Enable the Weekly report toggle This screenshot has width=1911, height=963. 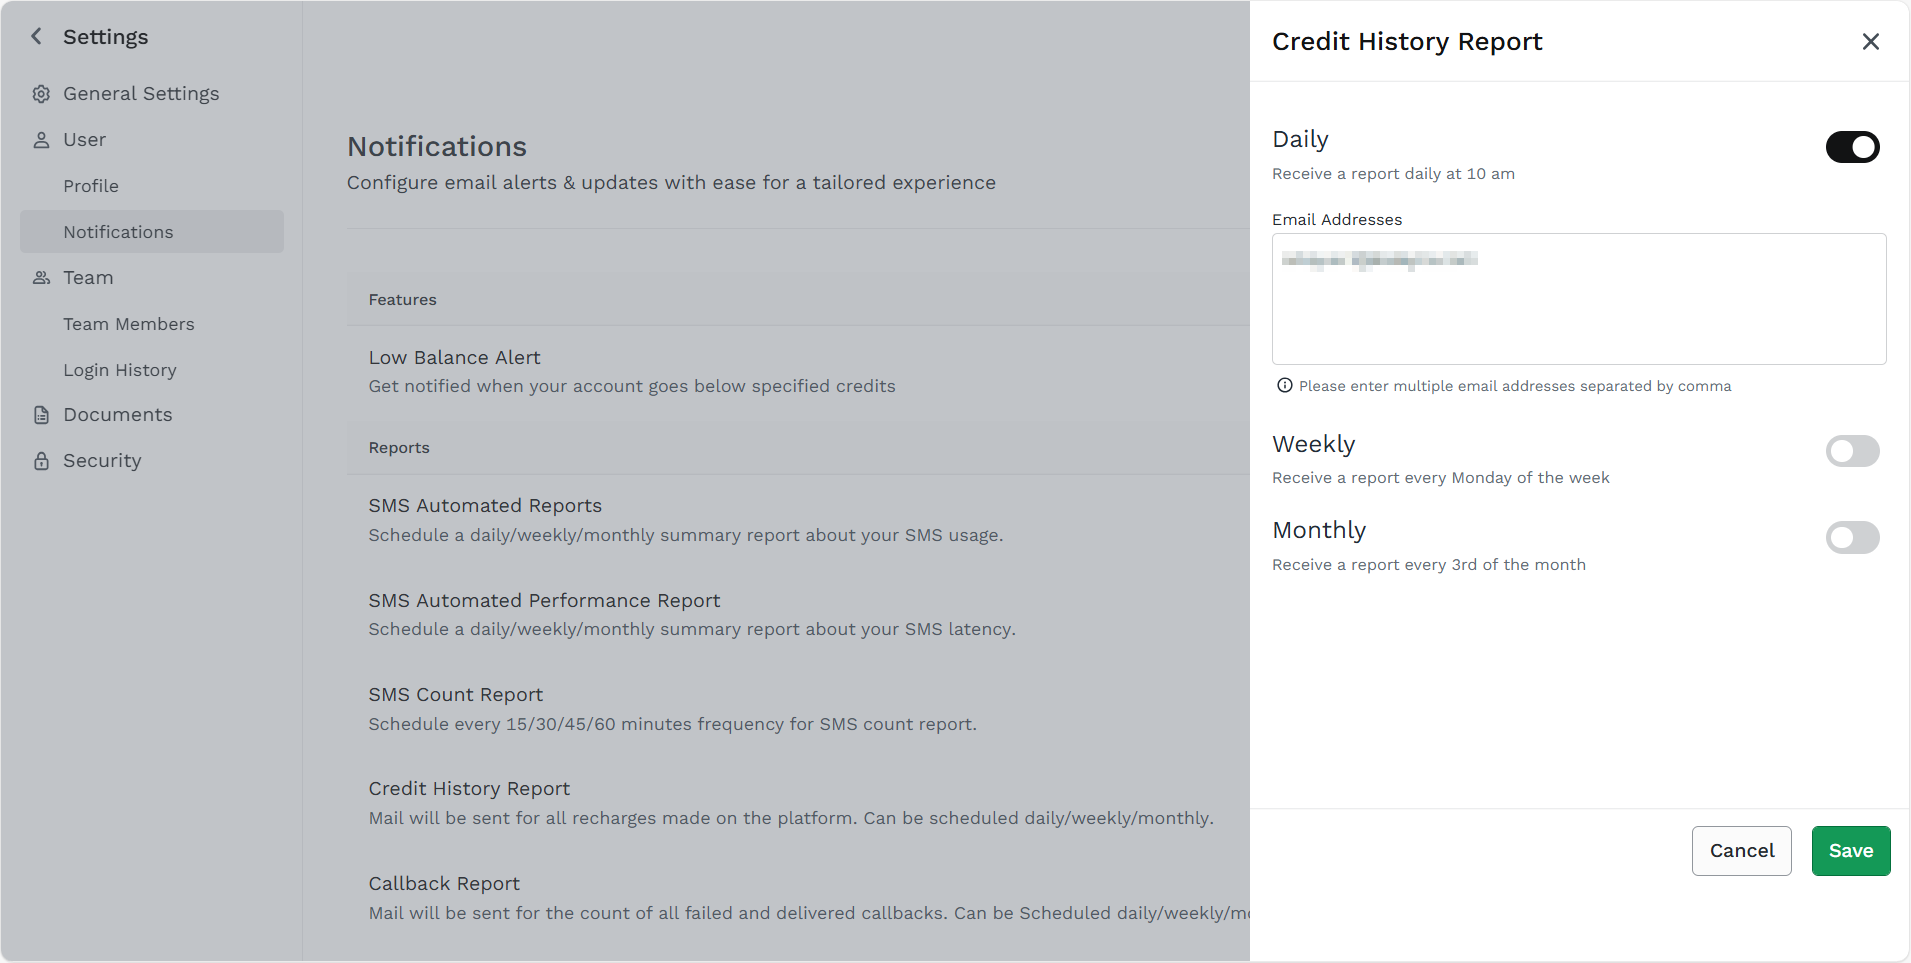(1852, 451)
